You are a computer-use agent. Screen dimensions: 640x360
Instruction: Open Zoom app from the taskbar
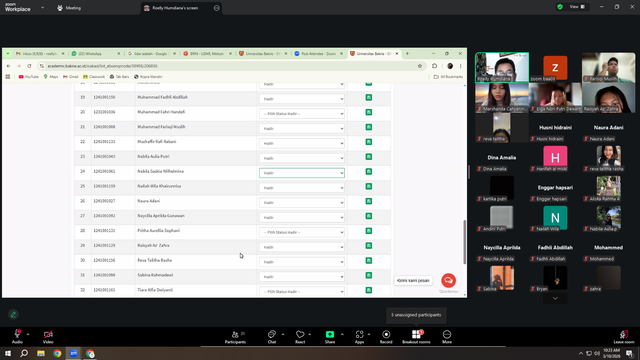[73, 353]
